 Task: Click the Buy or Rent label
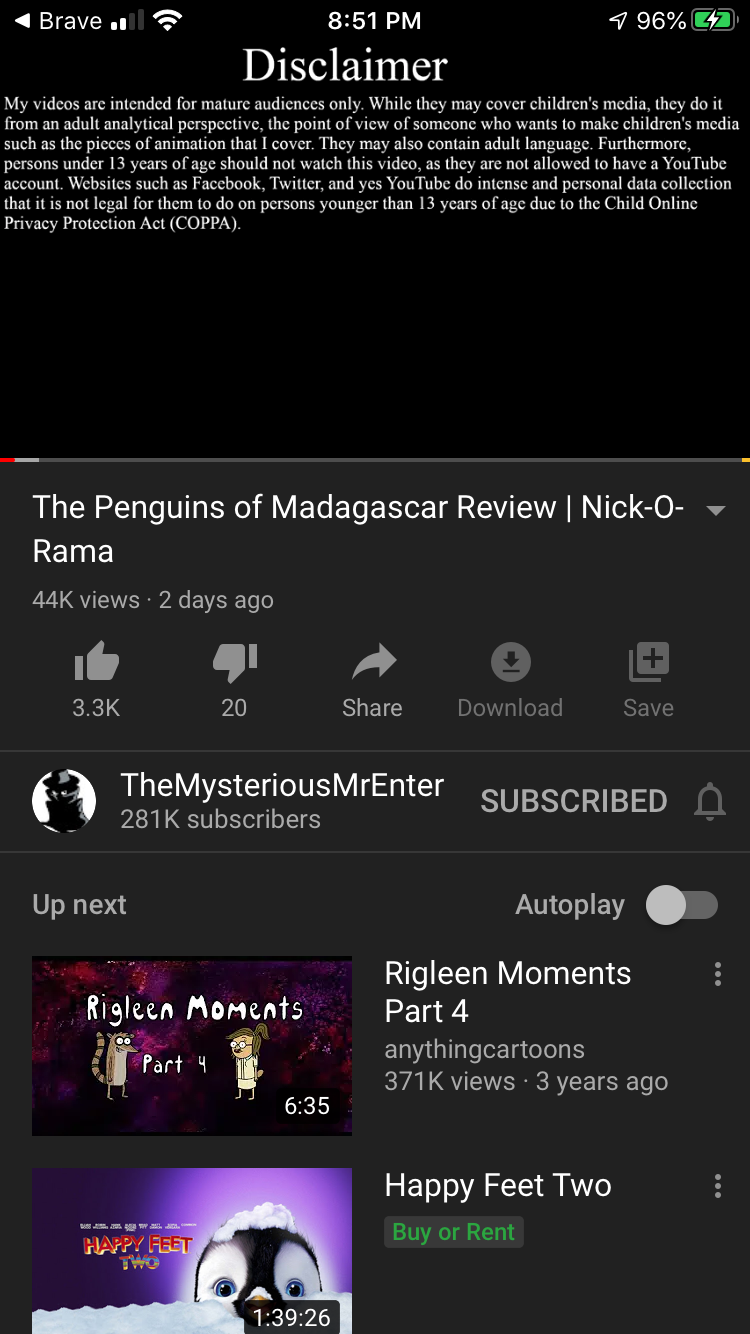[454, 1232]
